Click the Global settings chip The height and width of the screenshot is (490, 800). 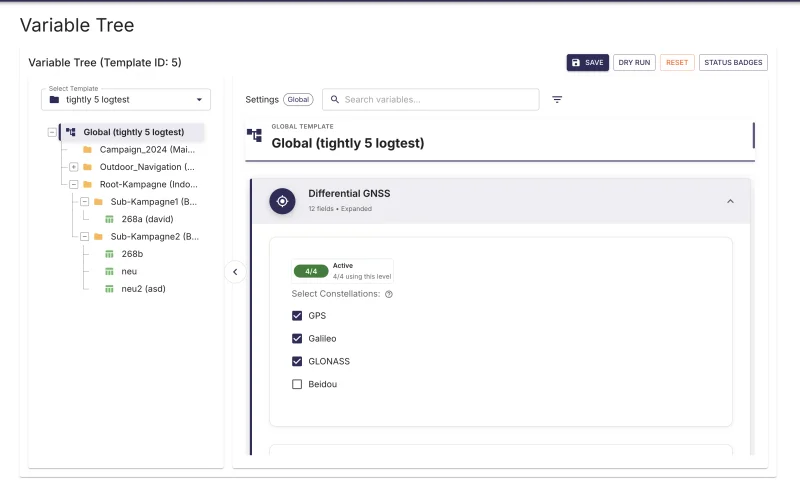click(x=298, y=100)
